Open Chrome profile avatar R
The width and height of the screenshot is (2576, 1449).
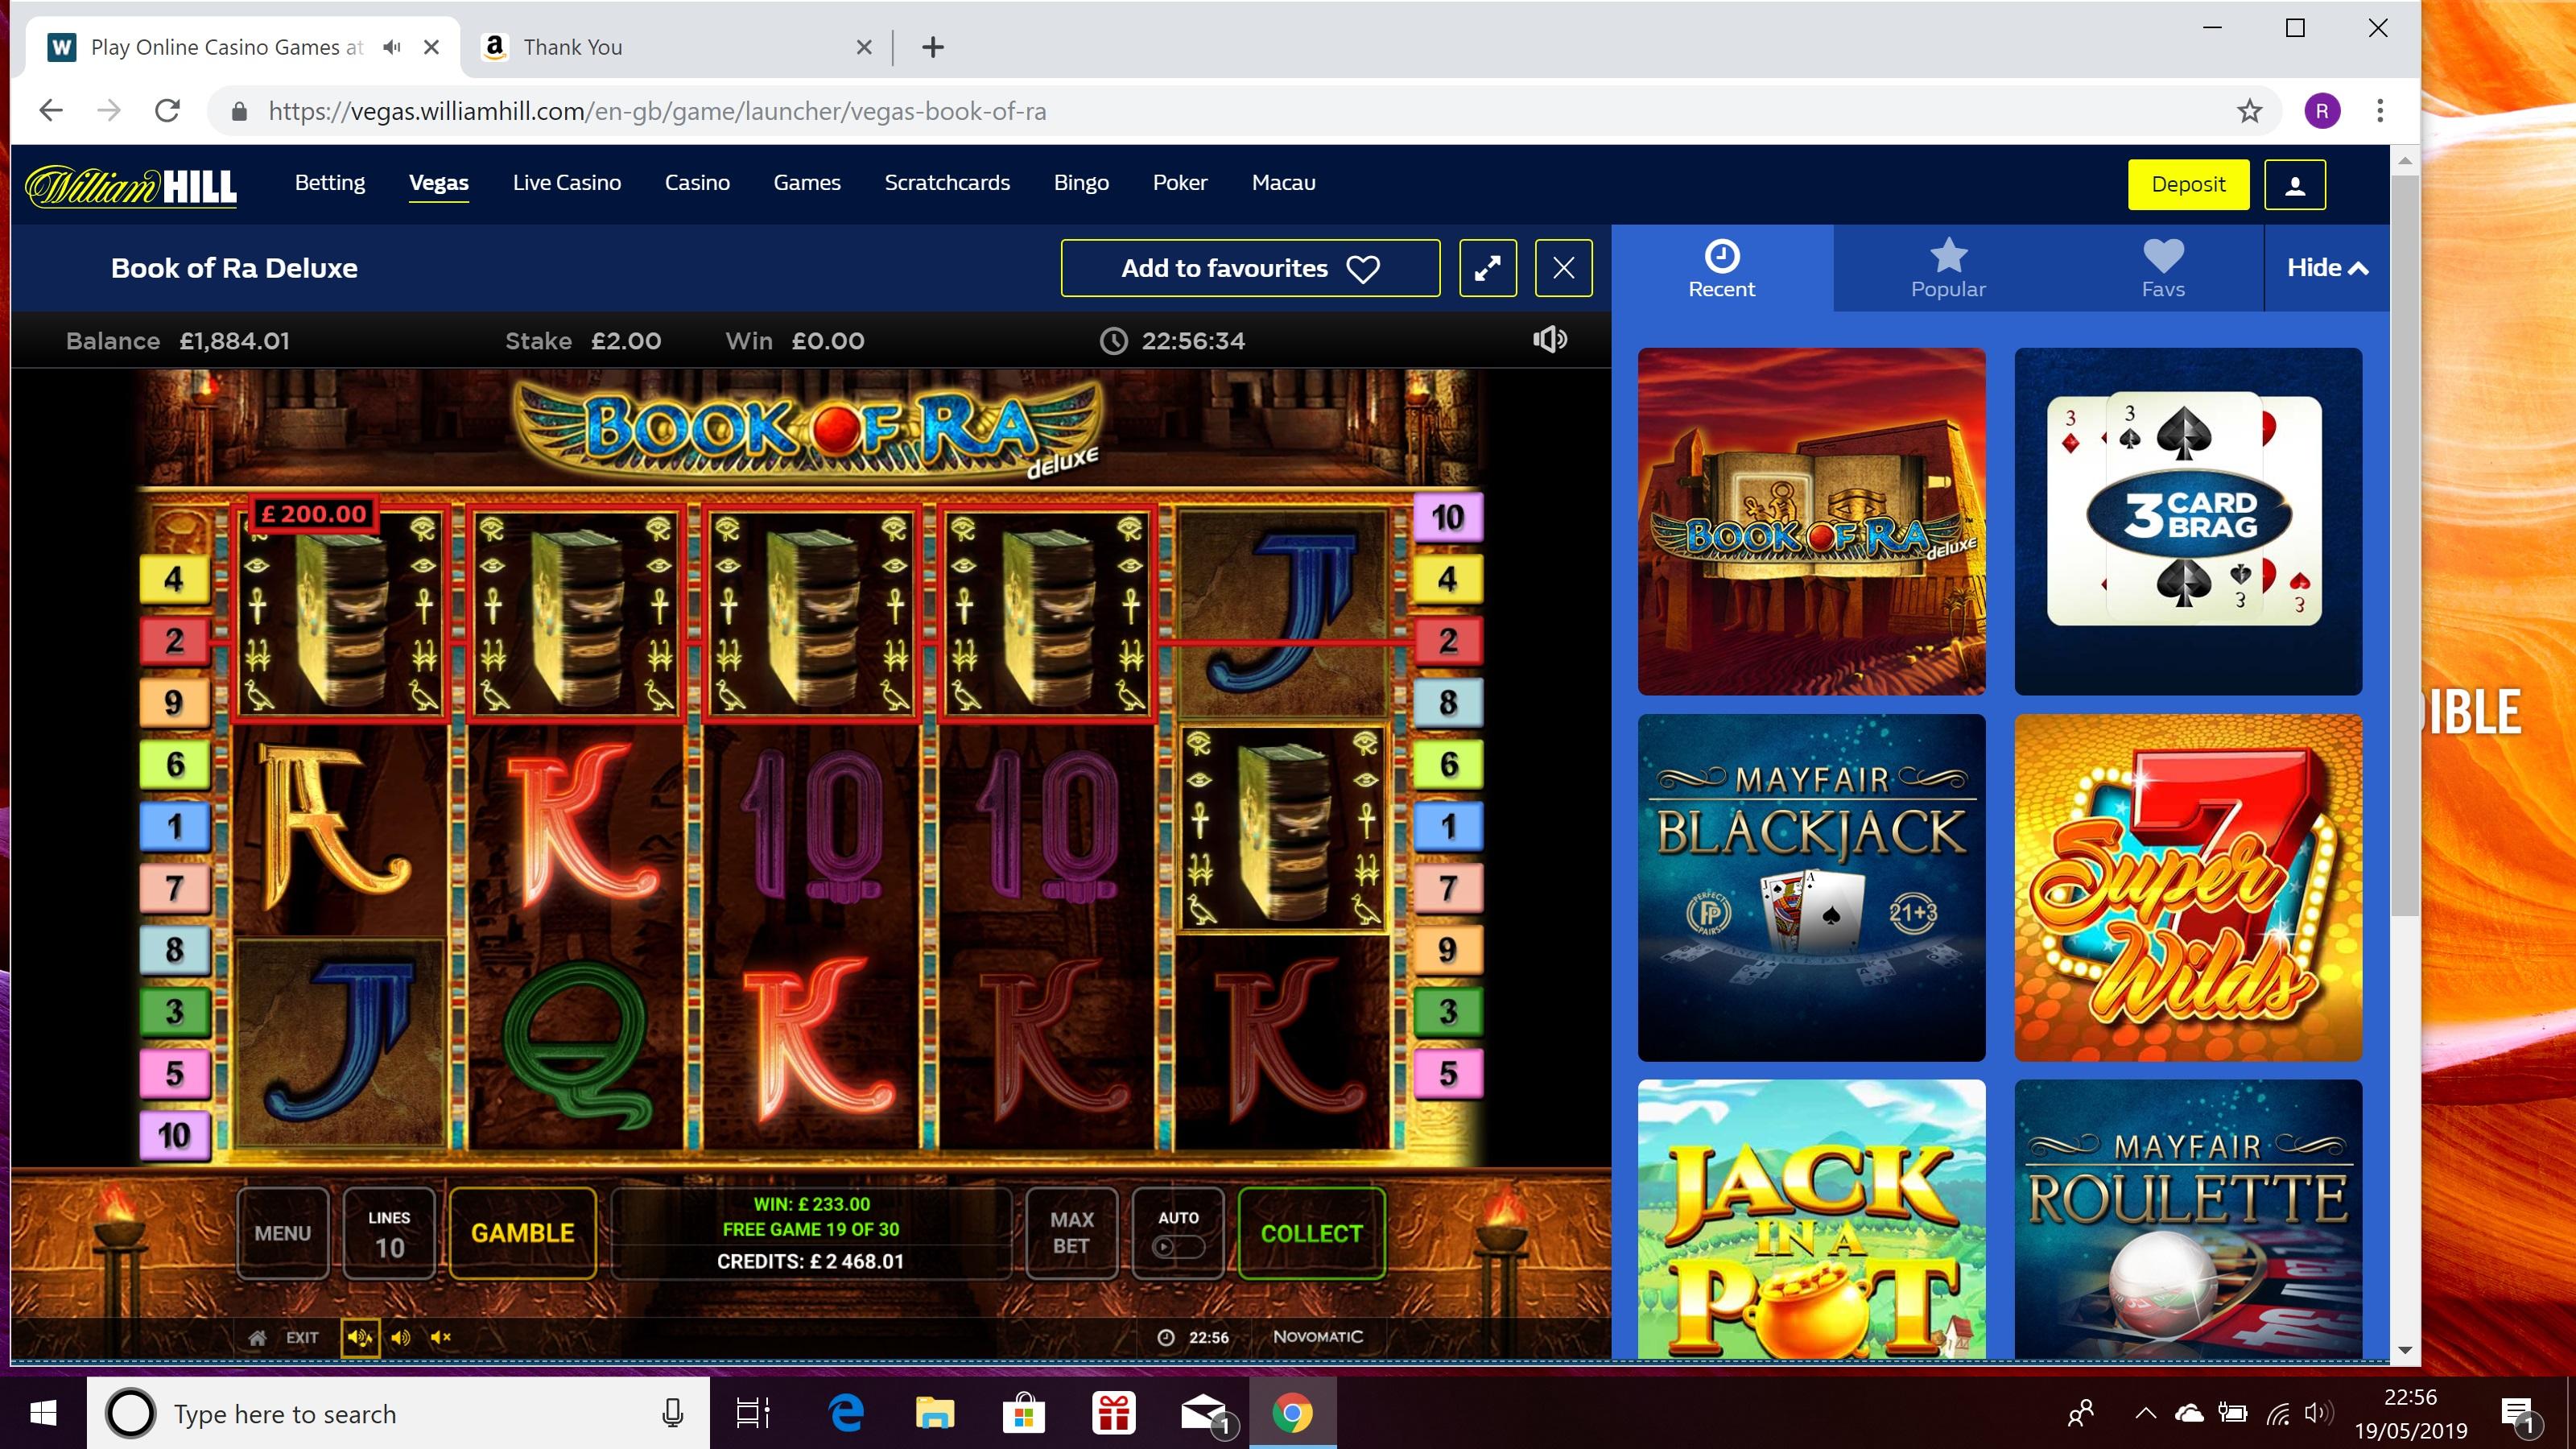coord(2322,111)
